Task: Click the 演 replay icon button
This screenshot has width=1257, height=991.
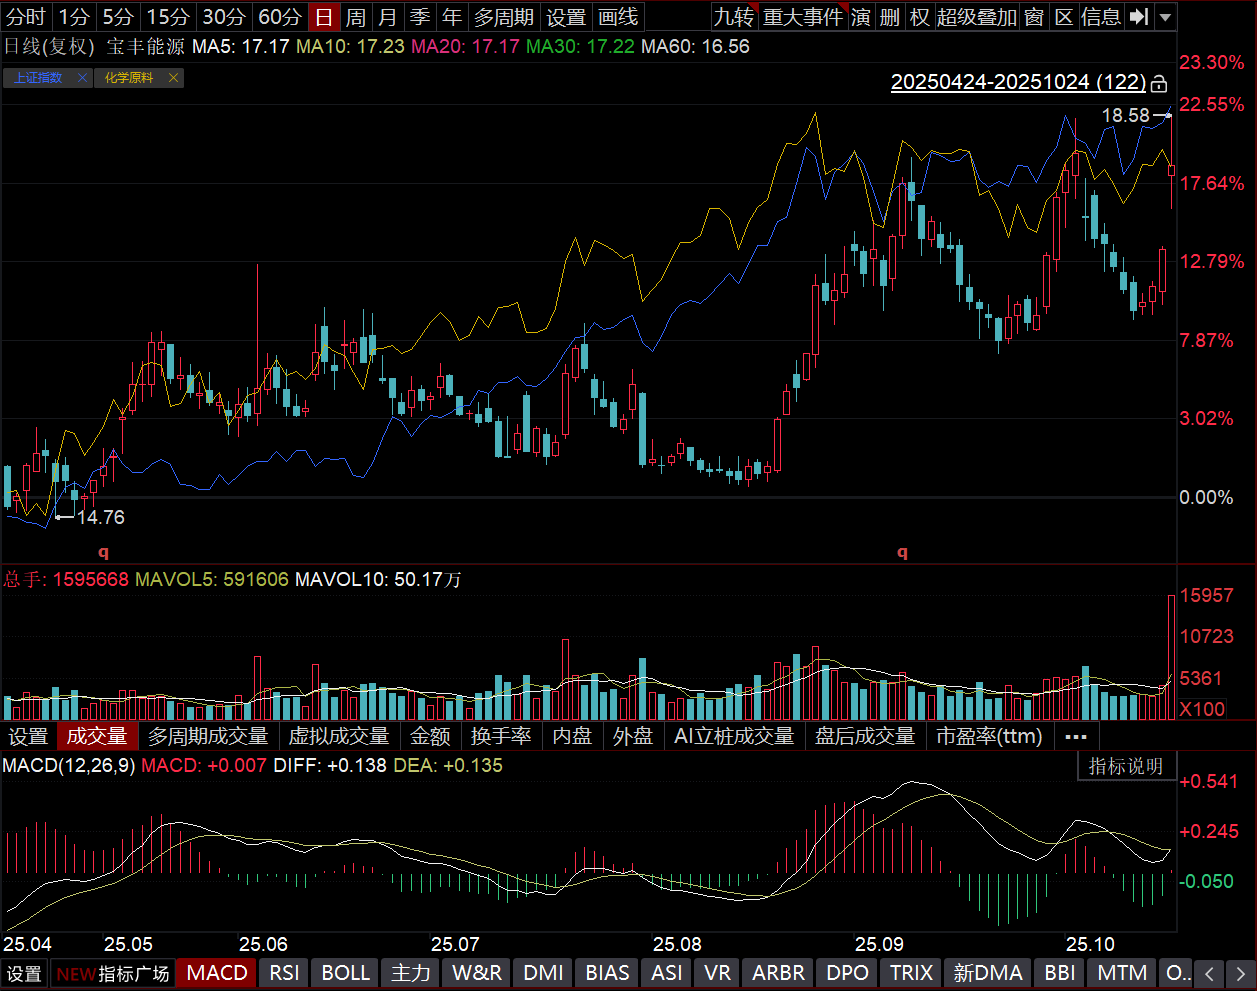Action: tap(861, 17)
